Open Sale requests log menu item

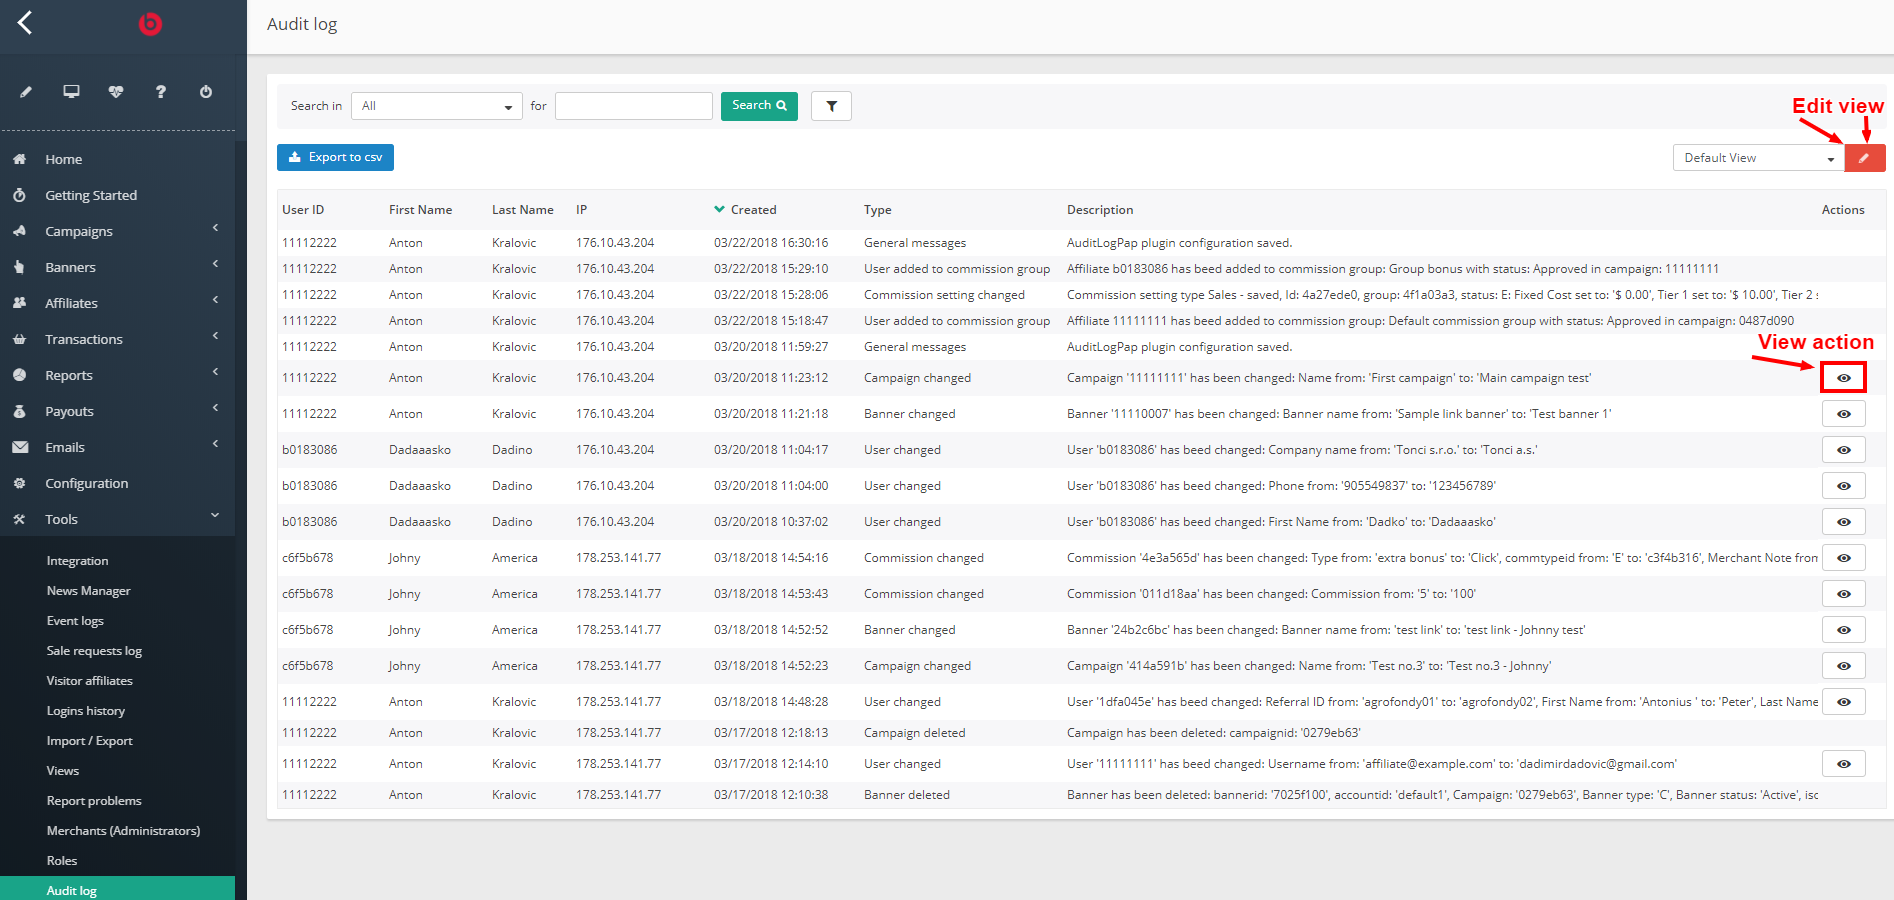[x=94, y=651]
